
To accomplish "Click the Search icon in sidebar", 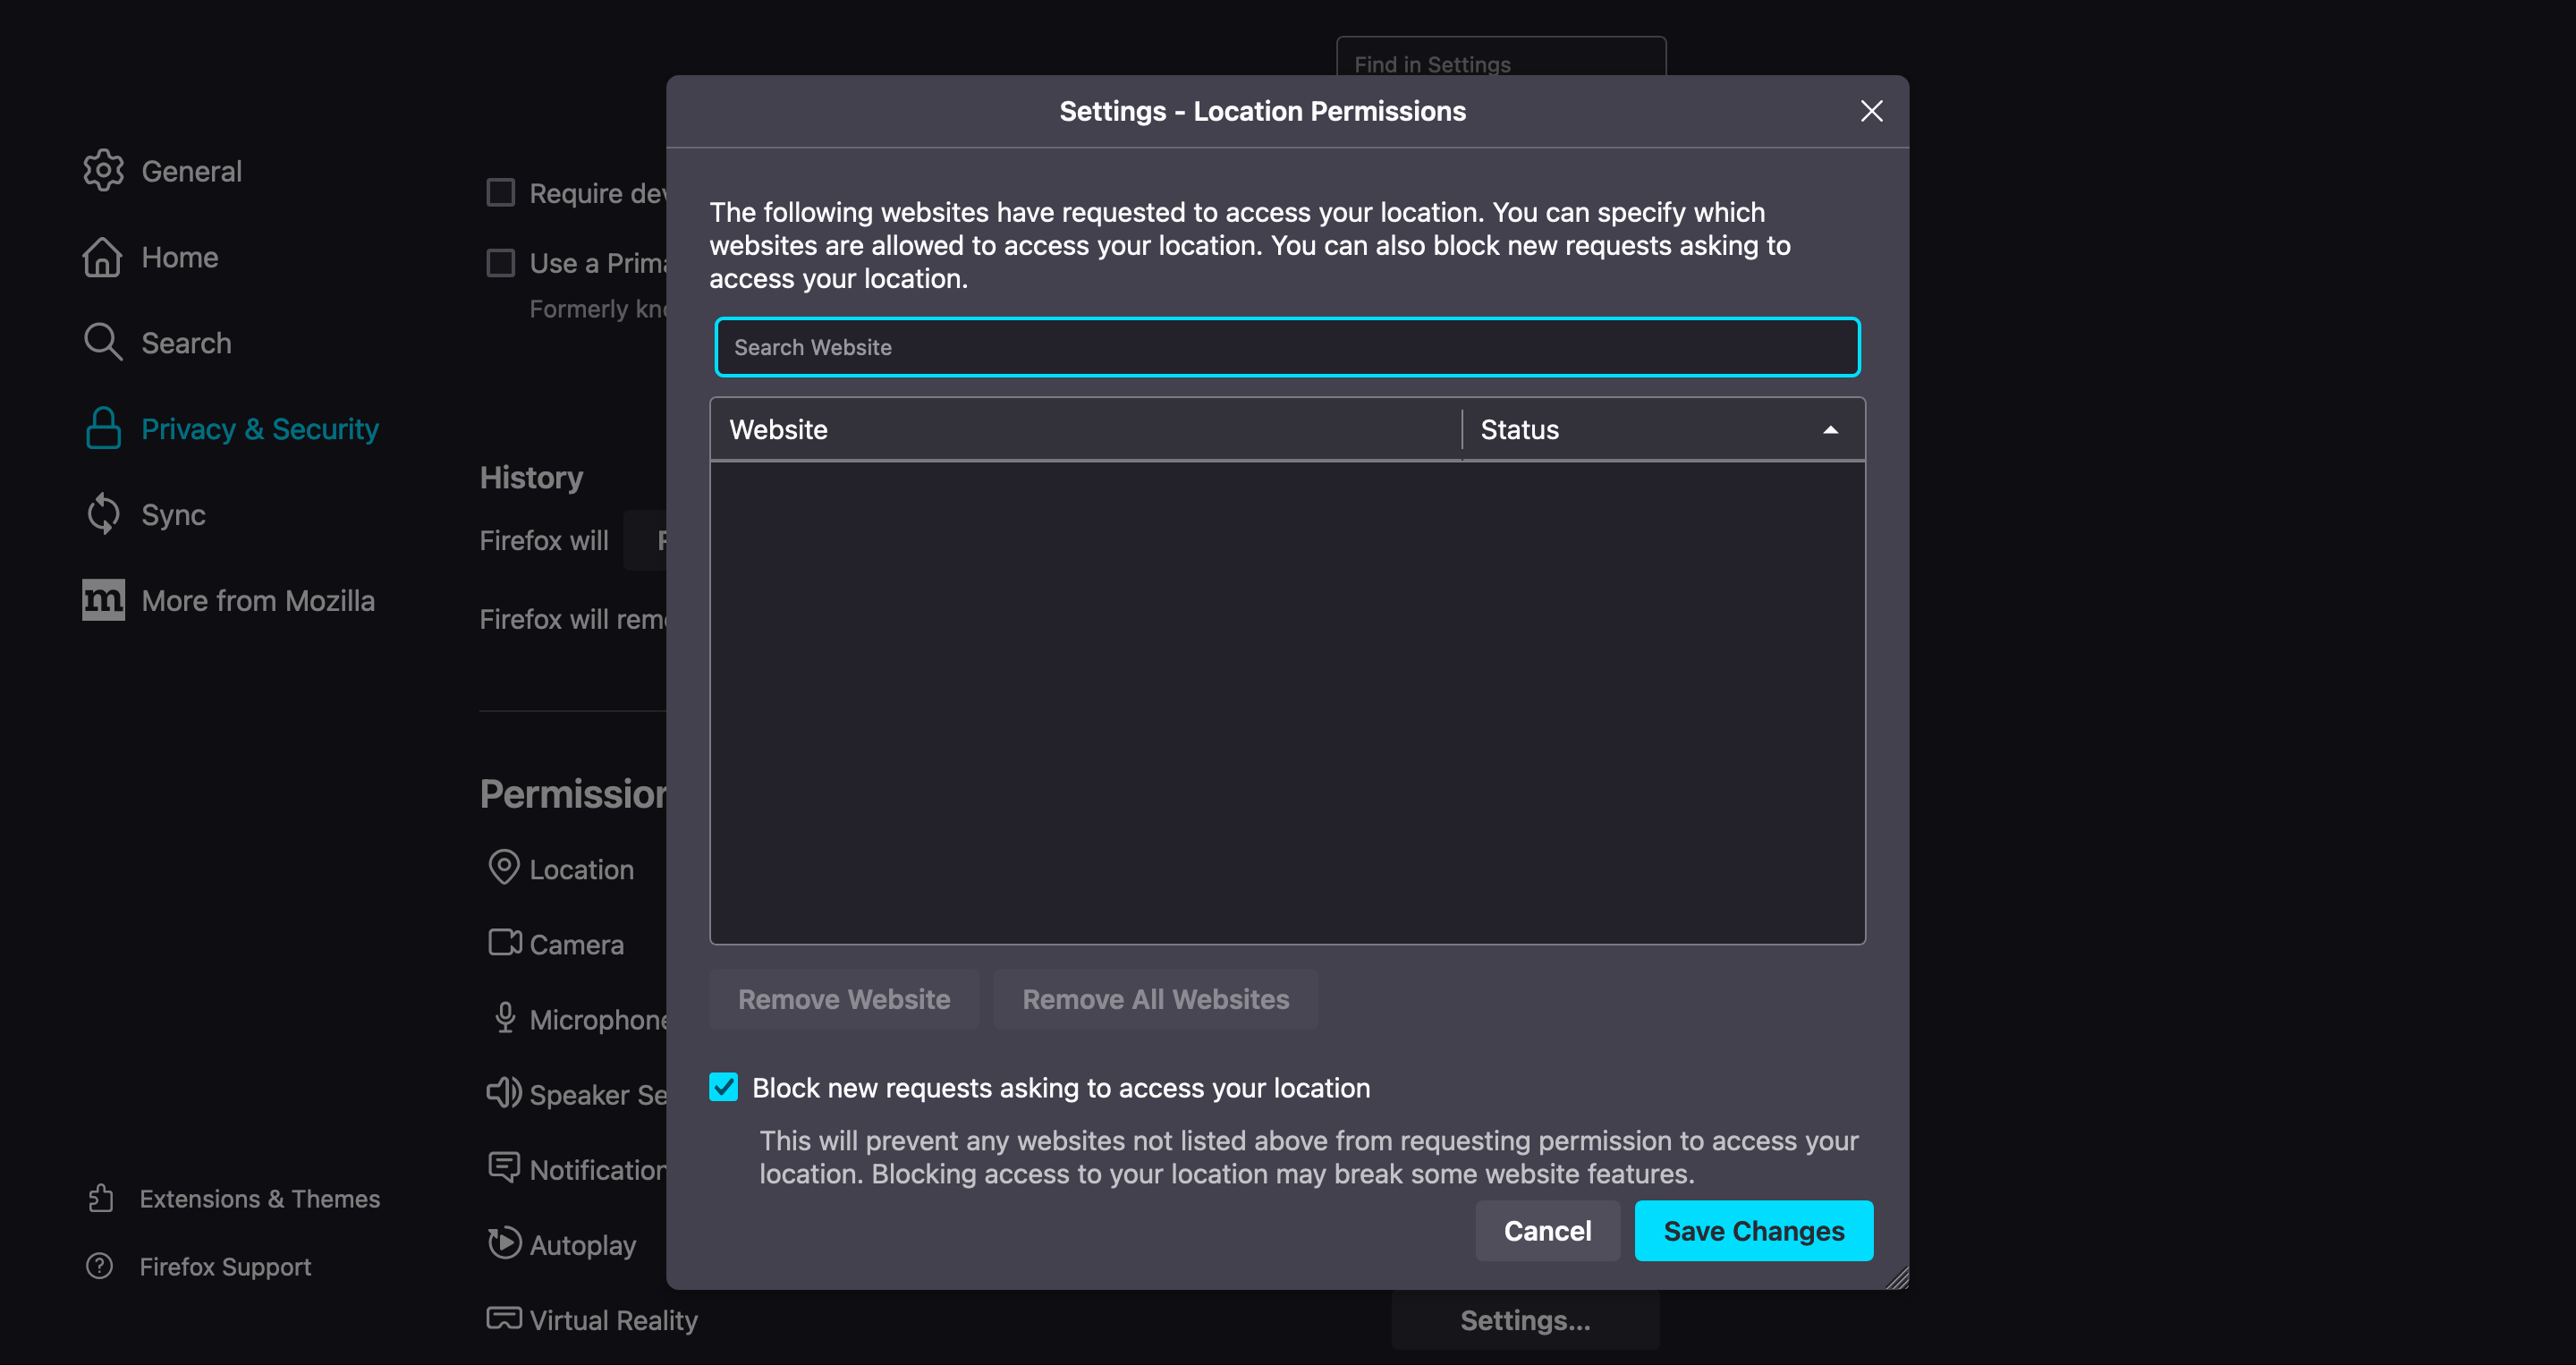I will pyautogui.click(x=100, y=341).
